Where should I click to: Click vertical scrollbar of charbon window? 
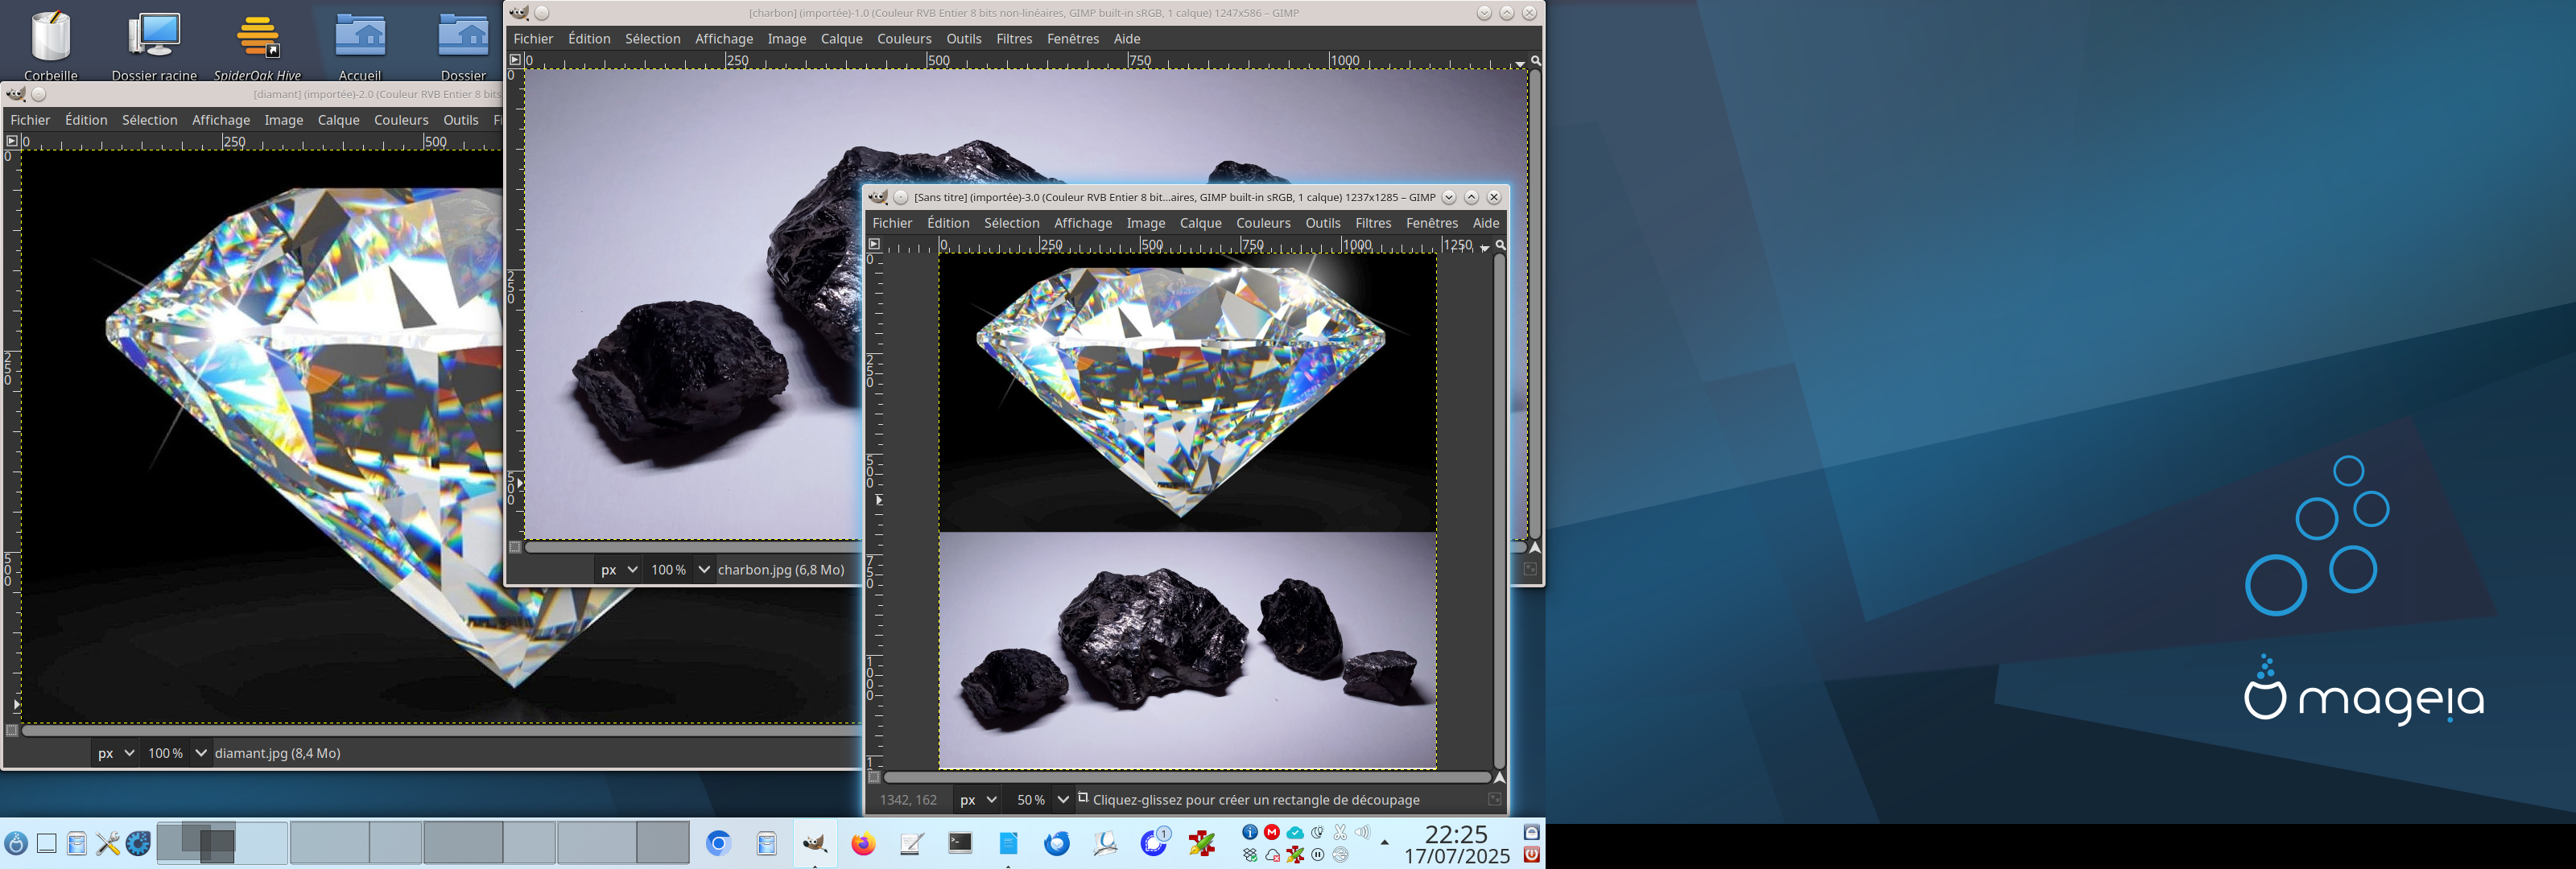click(1535, 305)
